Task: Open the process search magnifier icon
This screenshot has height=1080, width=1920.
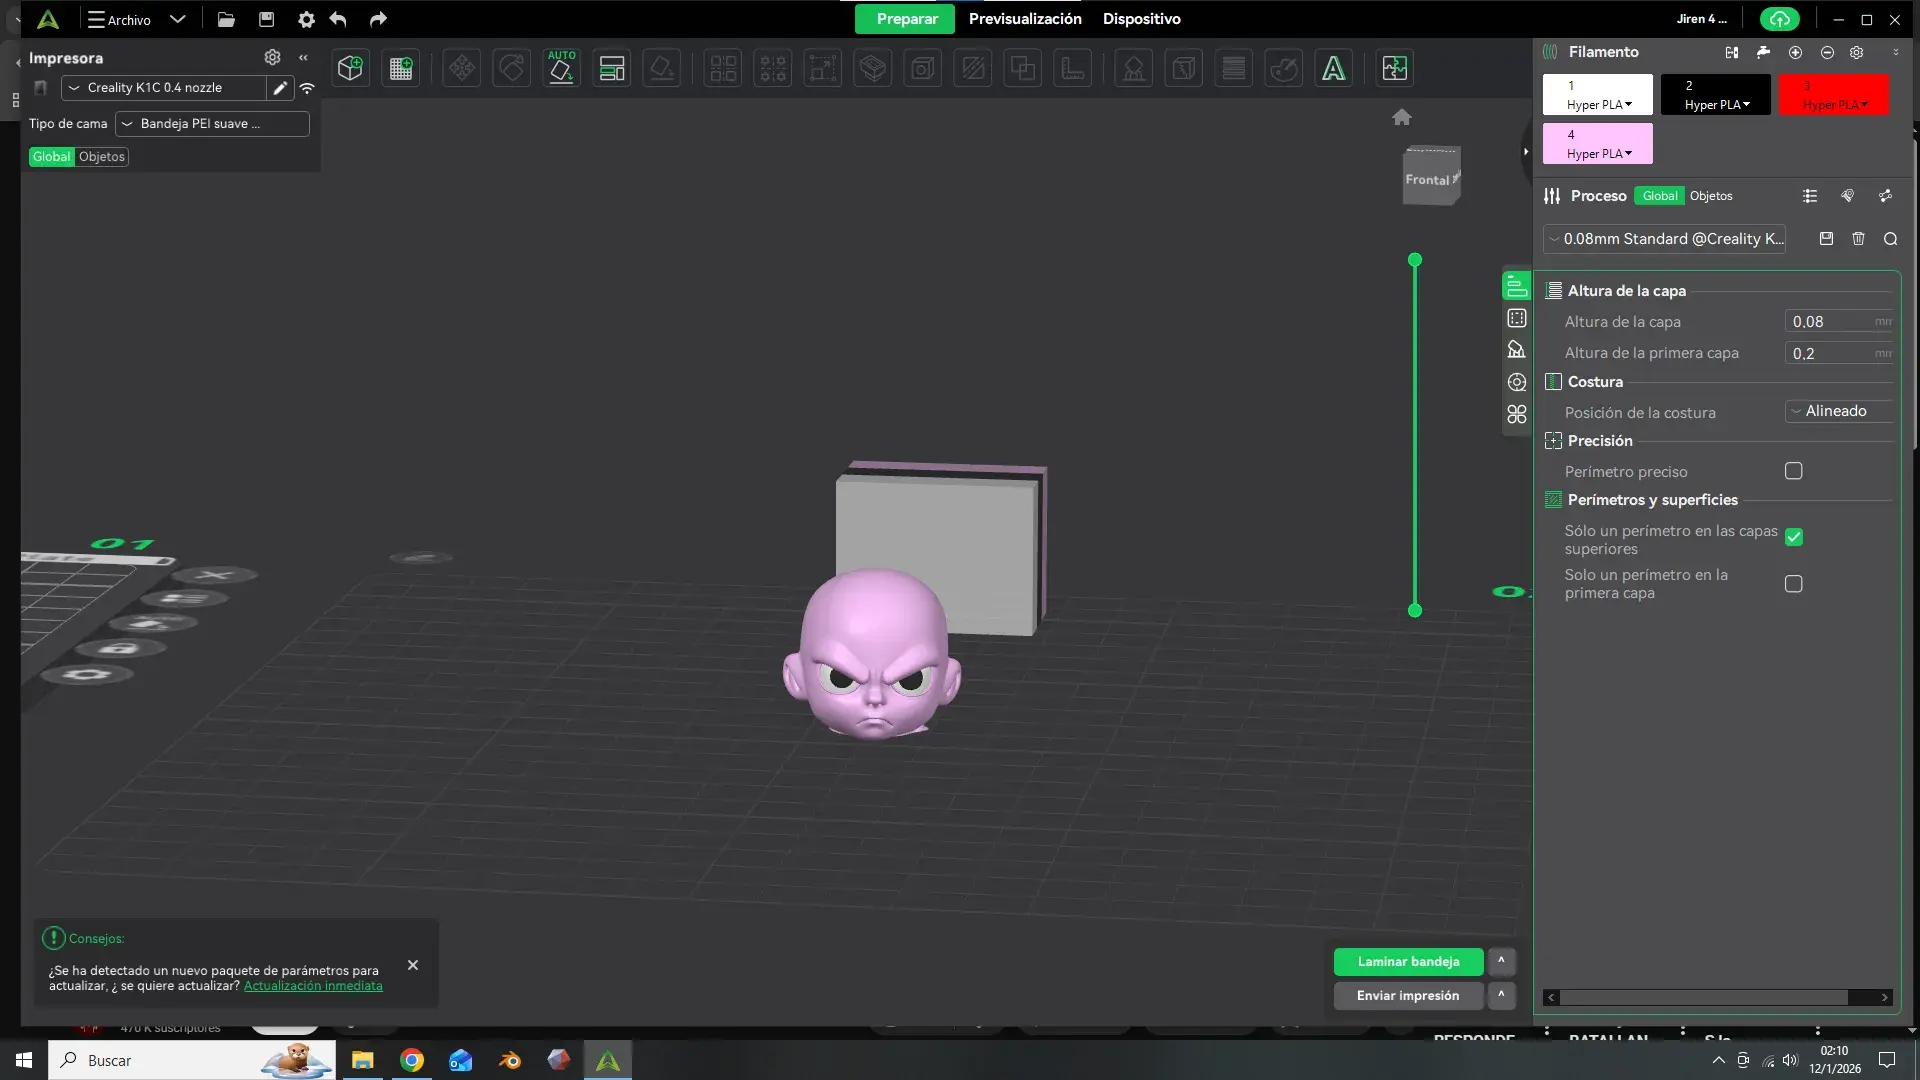Action: click(1890, 239)
